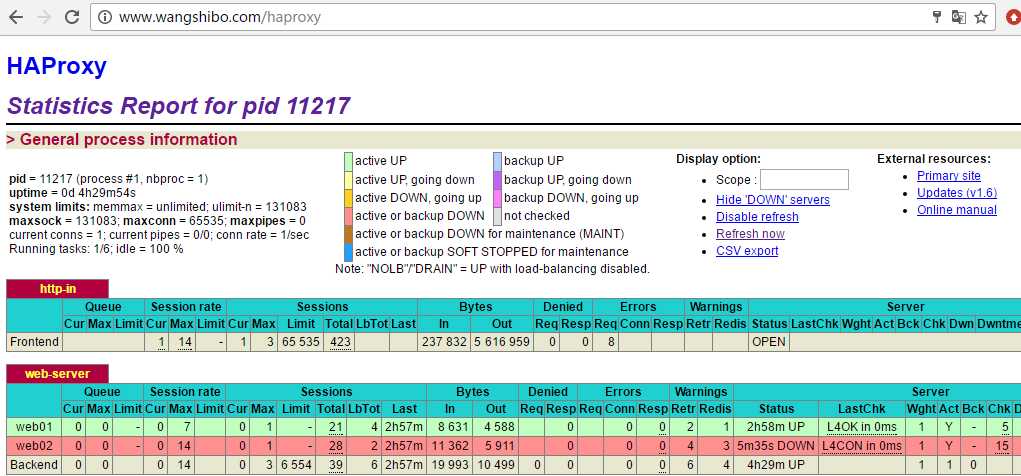Click web01 bytes in value 8 631
This screenshot has width=1021, height=476.
coord(451,427)
